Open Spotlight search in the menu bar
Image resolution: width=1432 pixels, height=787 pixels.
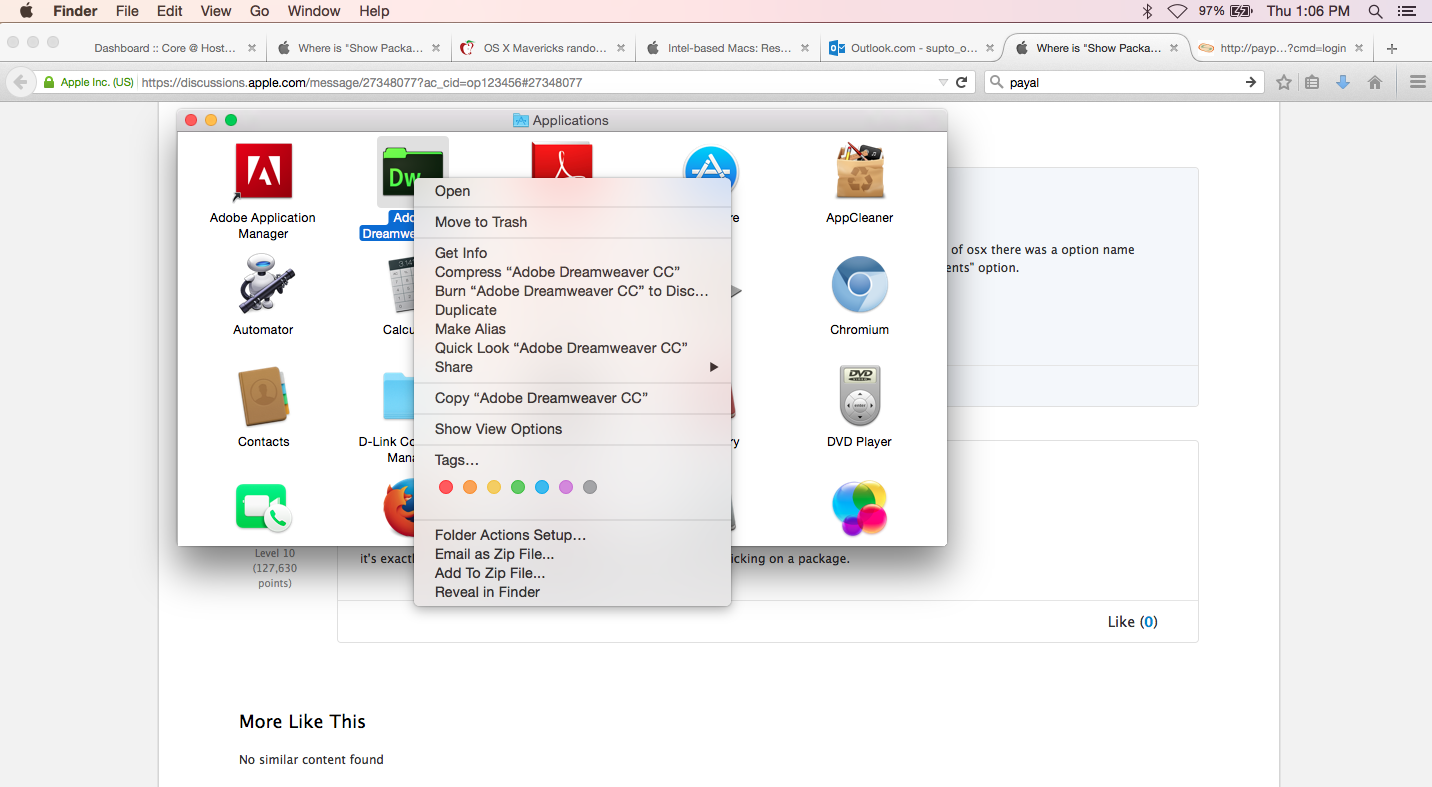click(1375, 11)
